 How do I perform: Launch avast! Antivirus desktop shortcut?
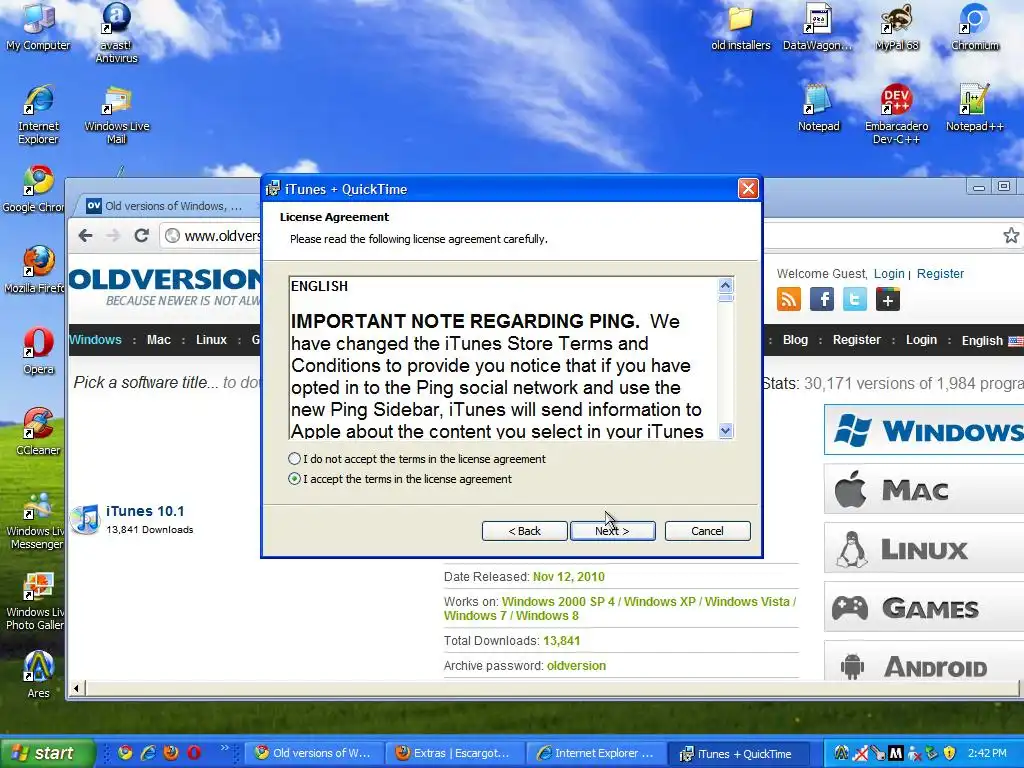116,31
